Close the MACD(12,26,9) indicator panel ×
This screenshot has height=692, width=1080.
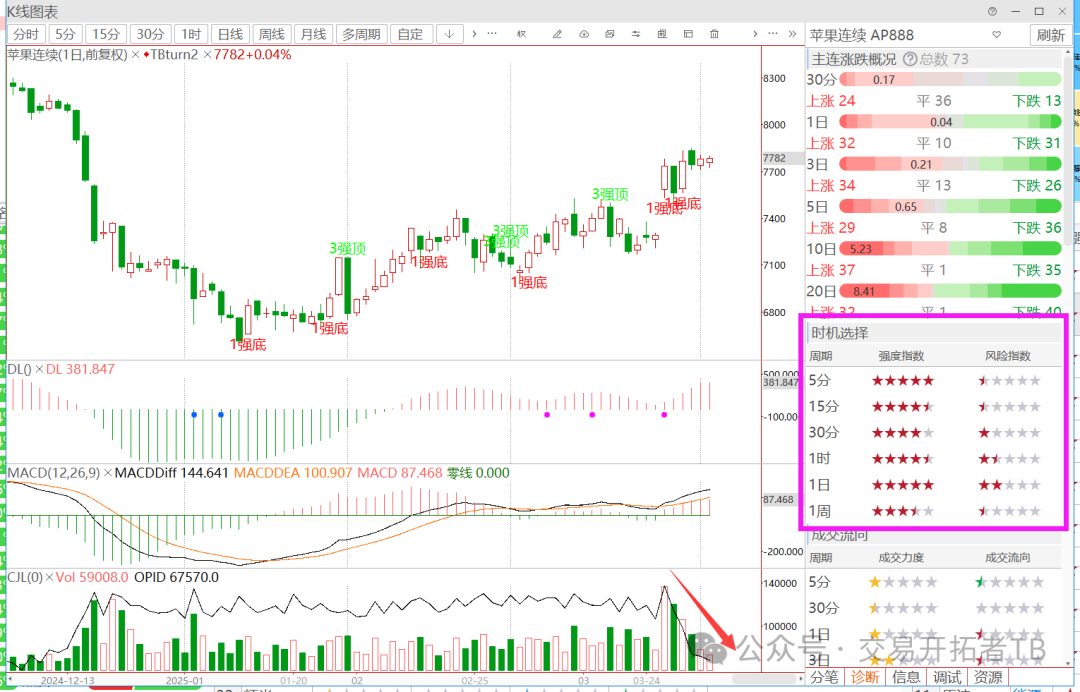(x=107, y=474)
